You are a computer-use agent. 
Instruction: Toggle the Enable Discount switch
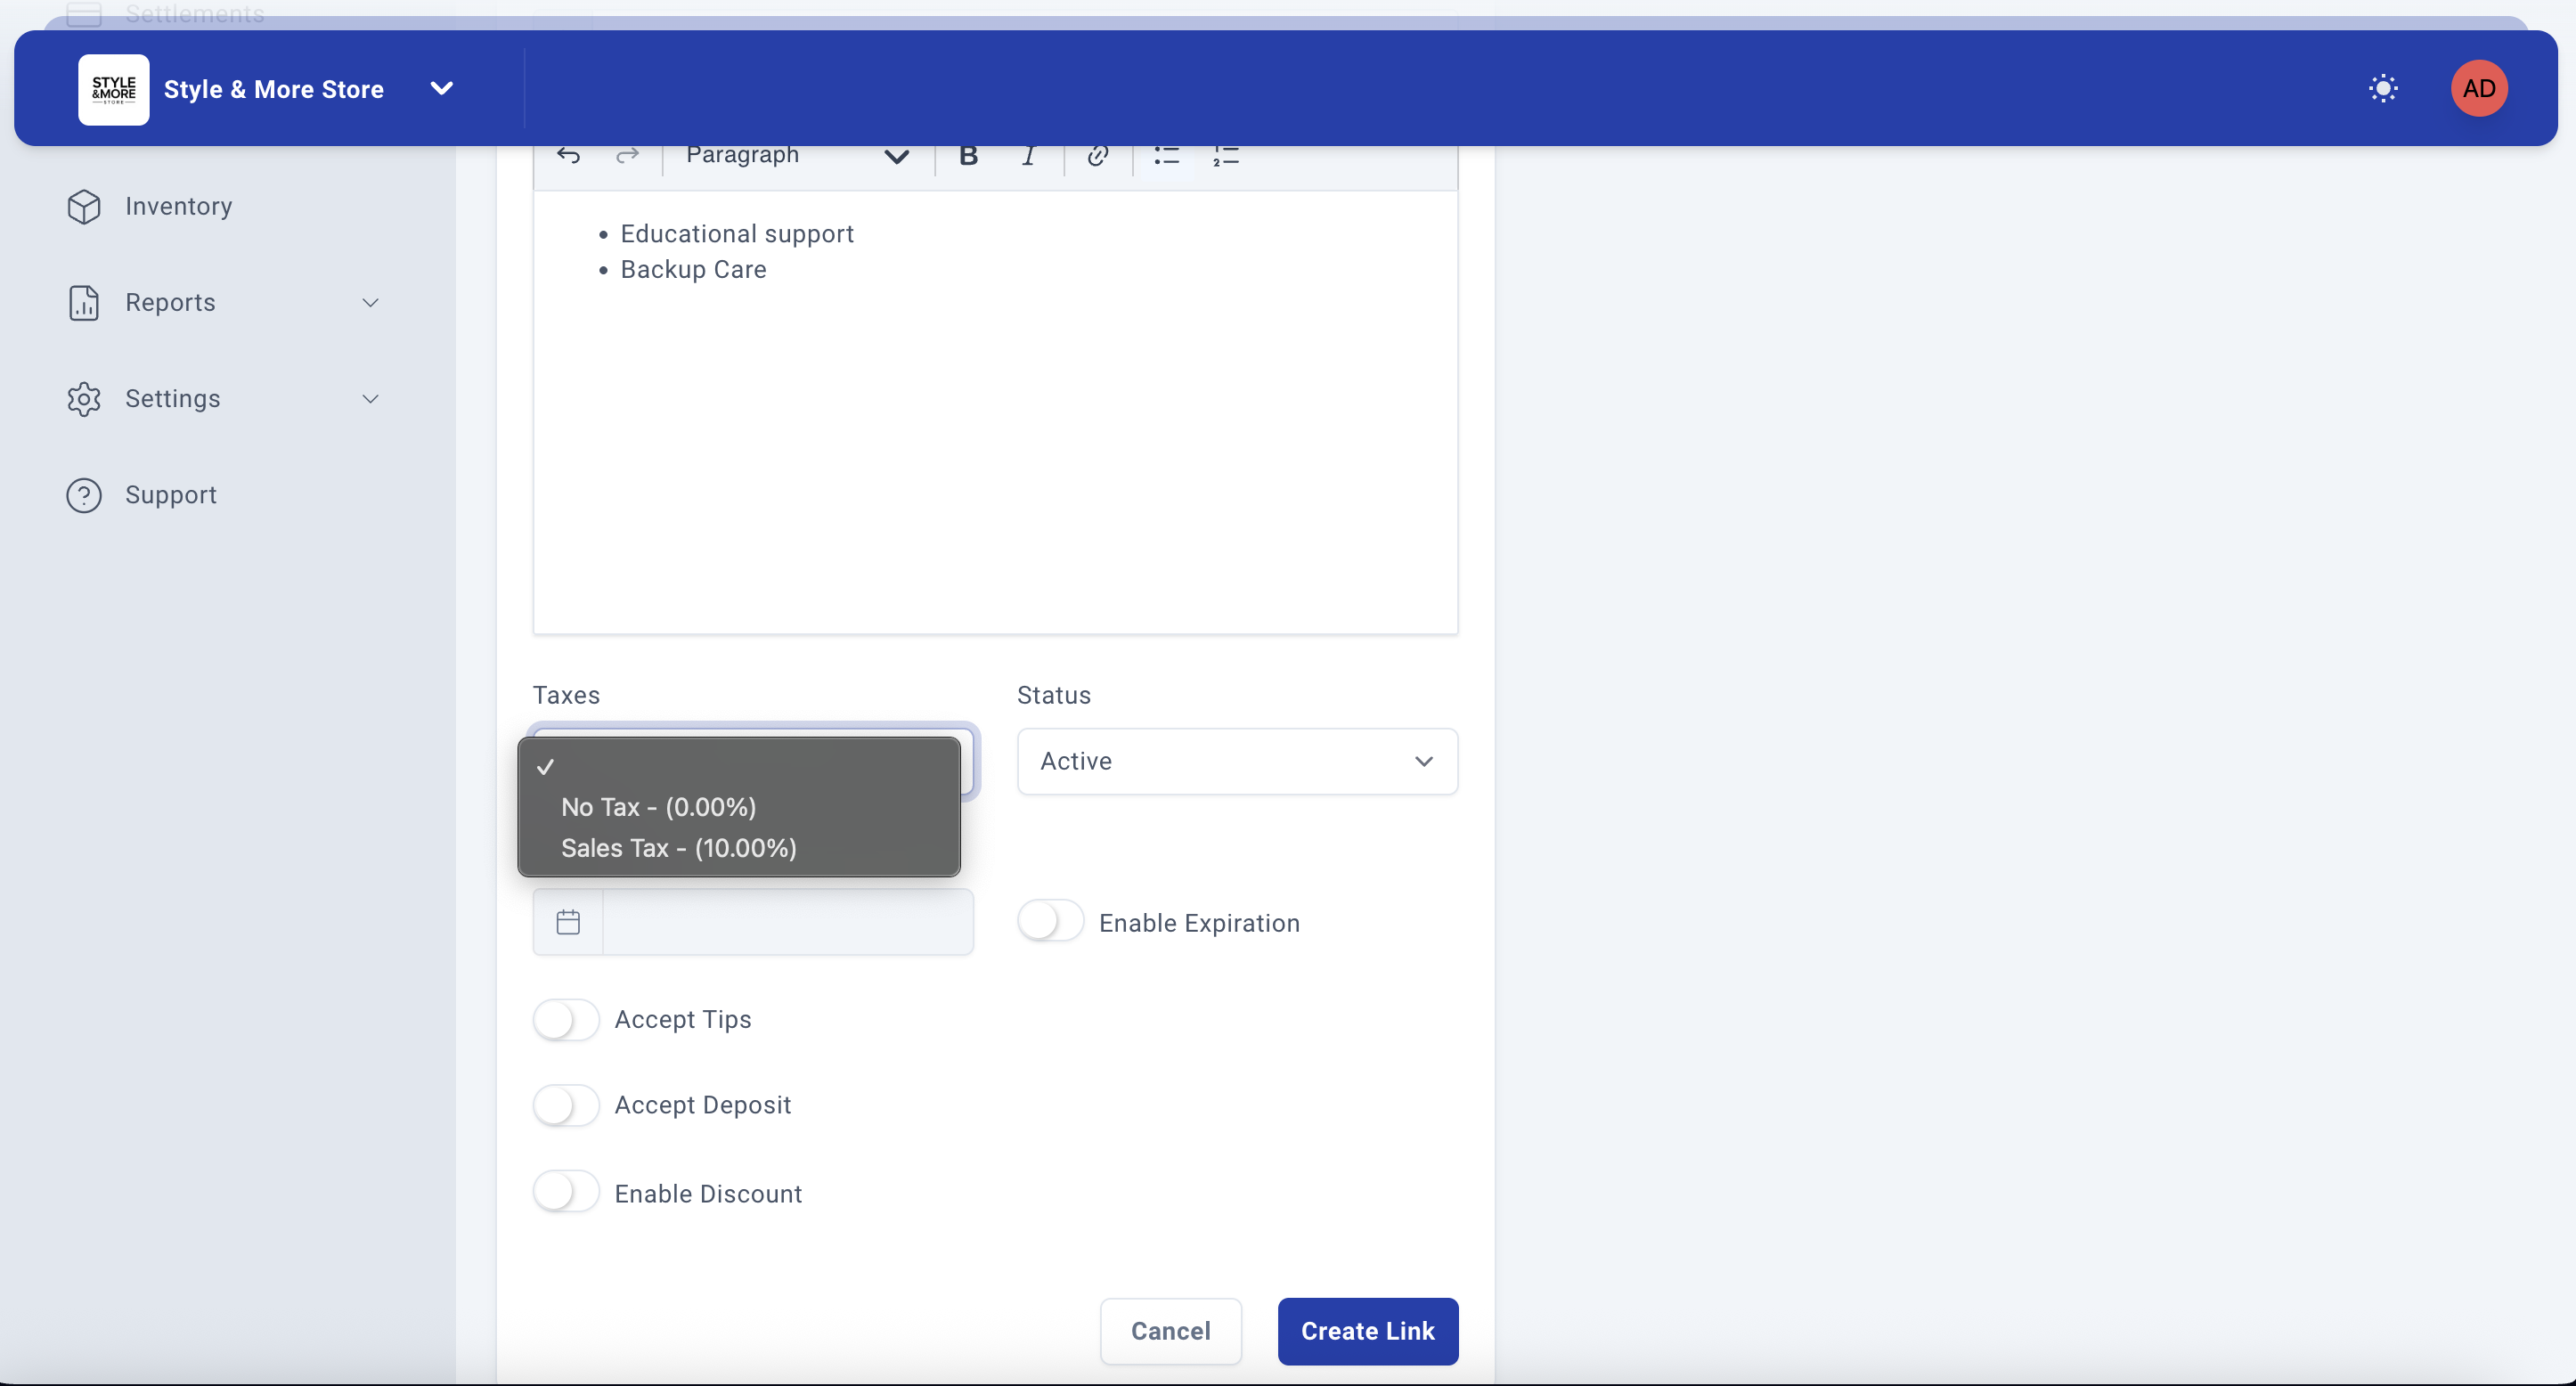tap(565, 1192)
